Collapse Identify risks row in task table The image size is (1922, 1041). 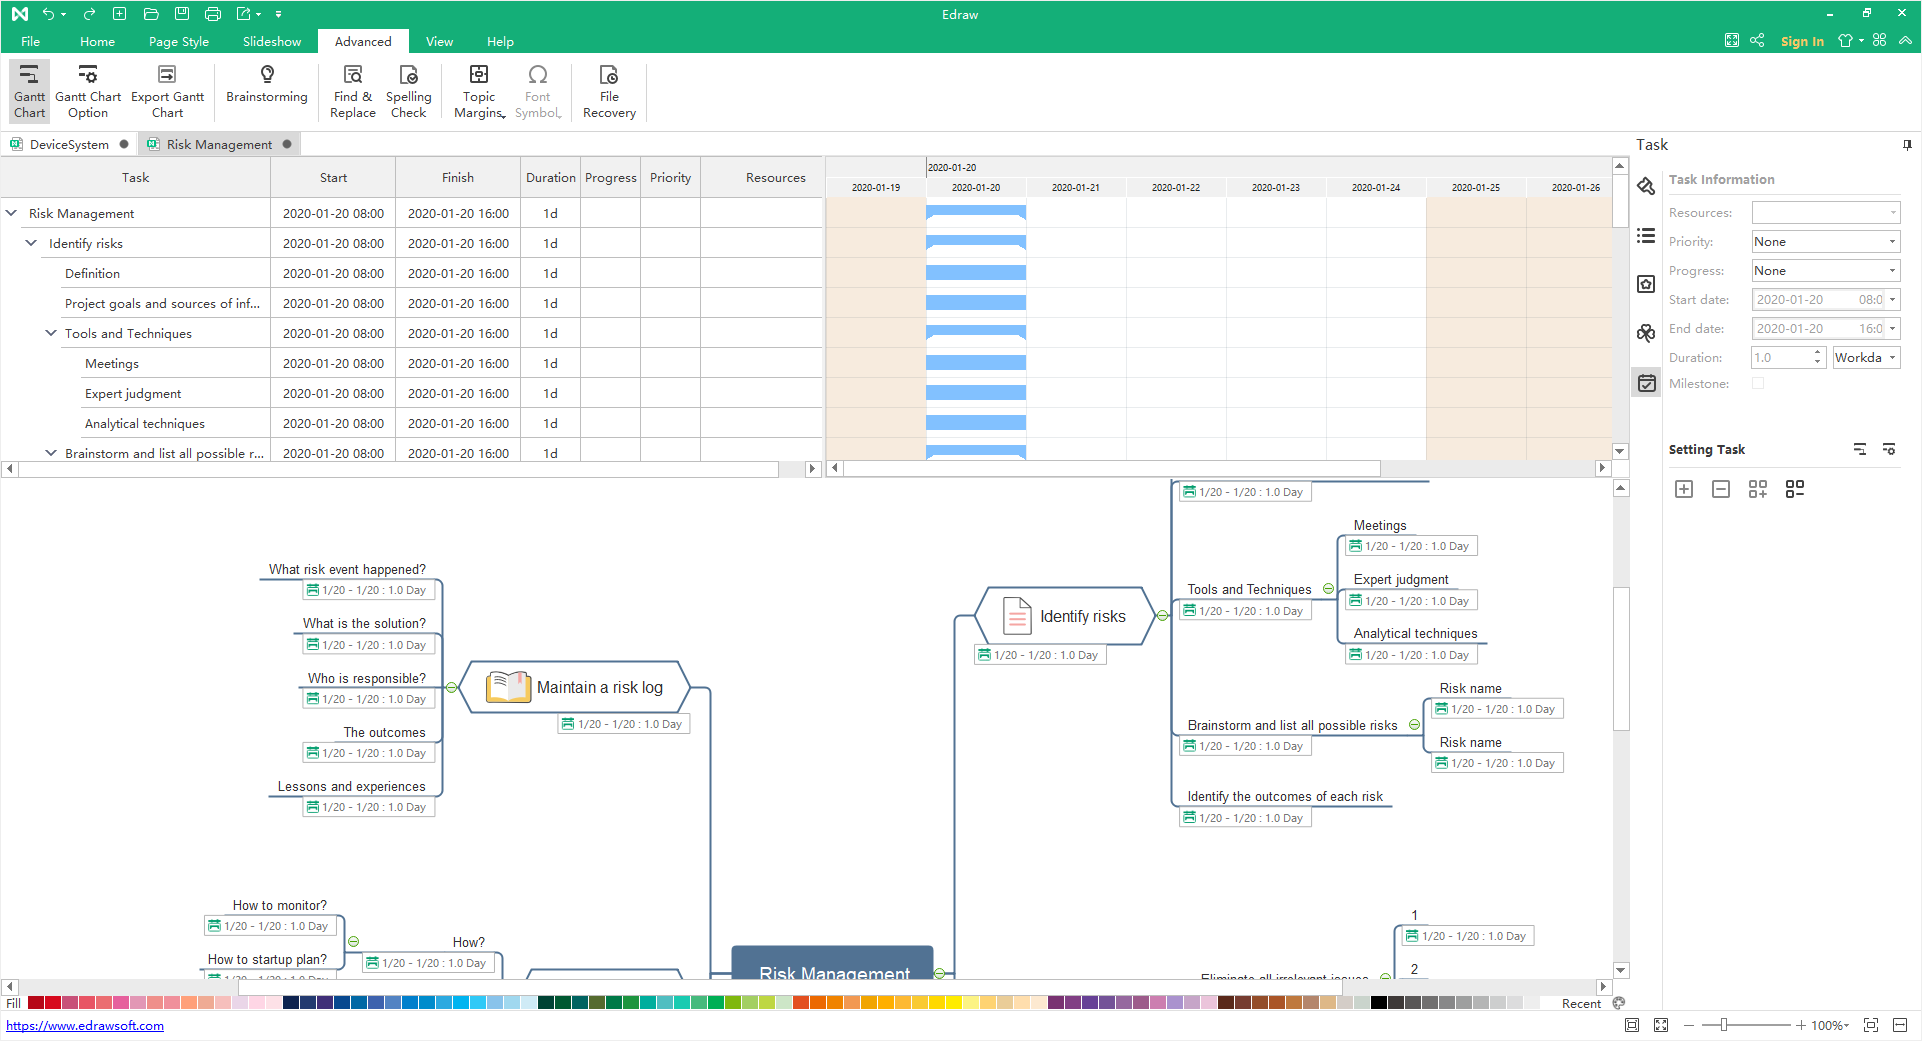point(31,243)
